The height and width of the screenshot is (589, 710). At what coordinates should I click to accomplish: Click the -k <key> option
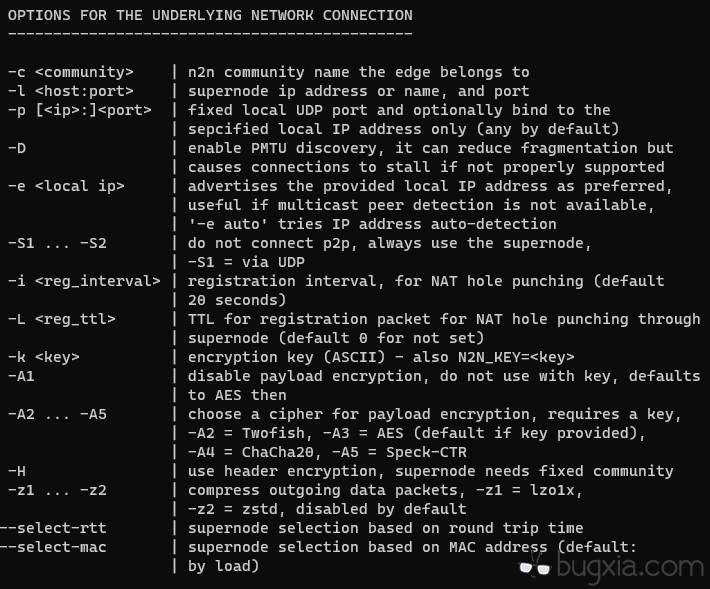coord(45,357)
